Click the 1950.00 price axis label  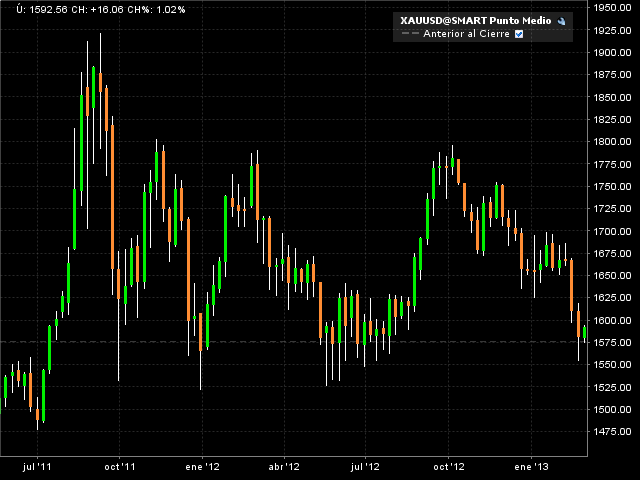click(x=612, y=8)
